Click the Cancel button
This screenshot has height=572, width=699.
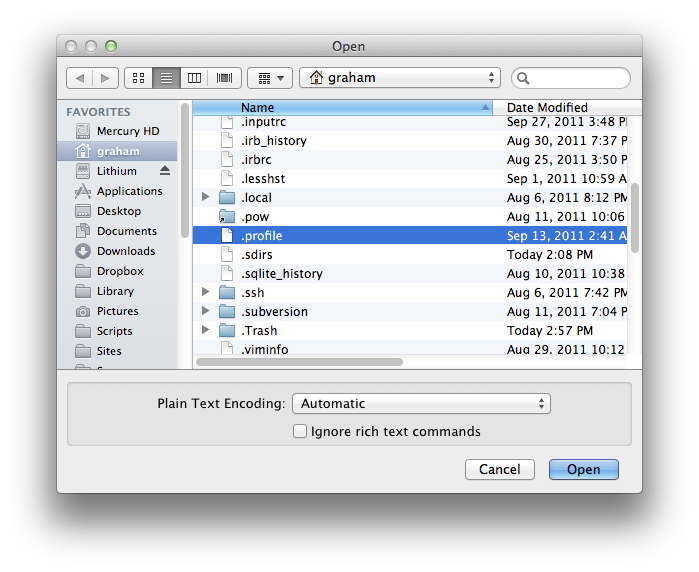pos(499,470)
